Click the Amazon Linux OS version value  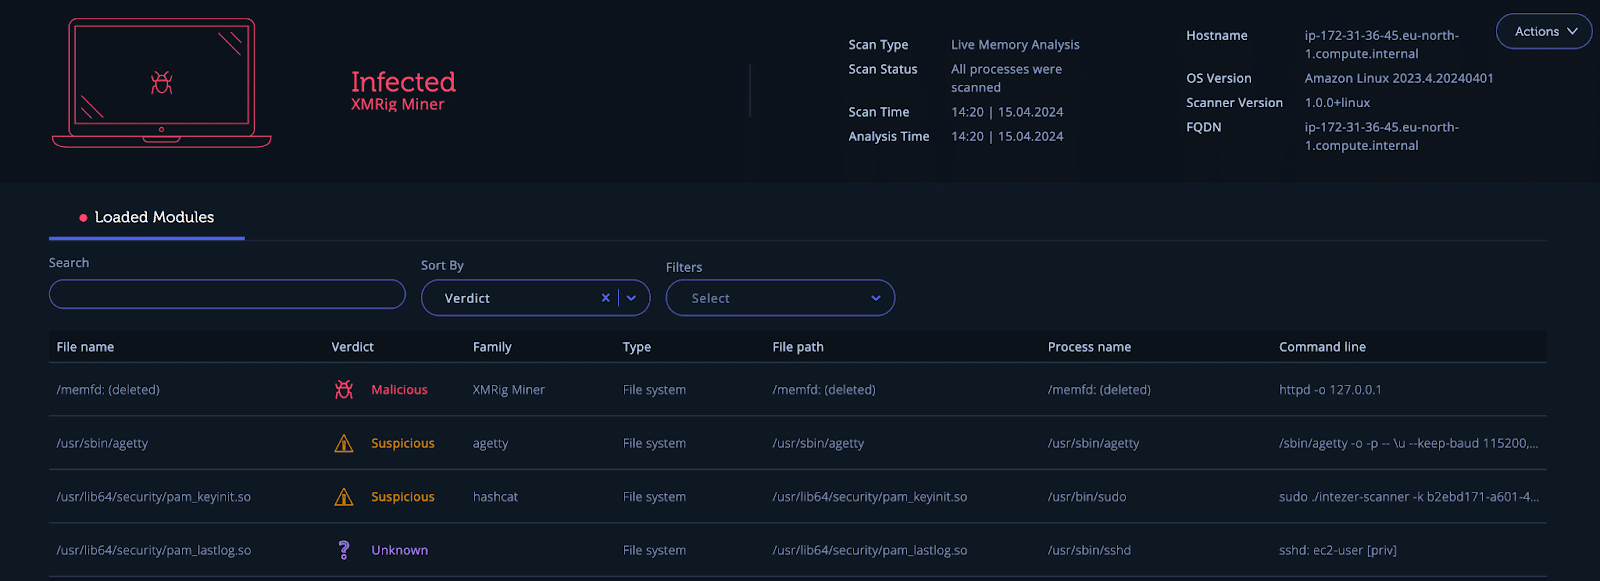[x=1399, y=78]
